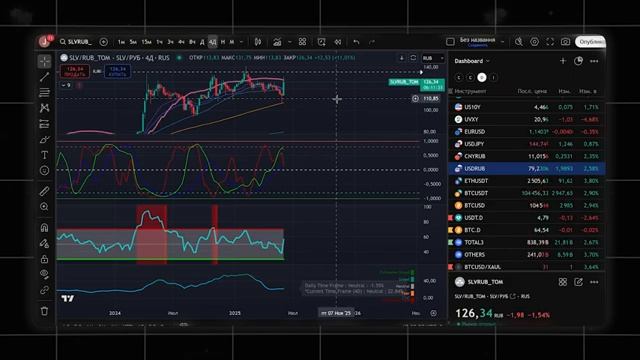Select the brush drawing tool
This screenshot has width=640, height=360.
click(x=44, y=140)
